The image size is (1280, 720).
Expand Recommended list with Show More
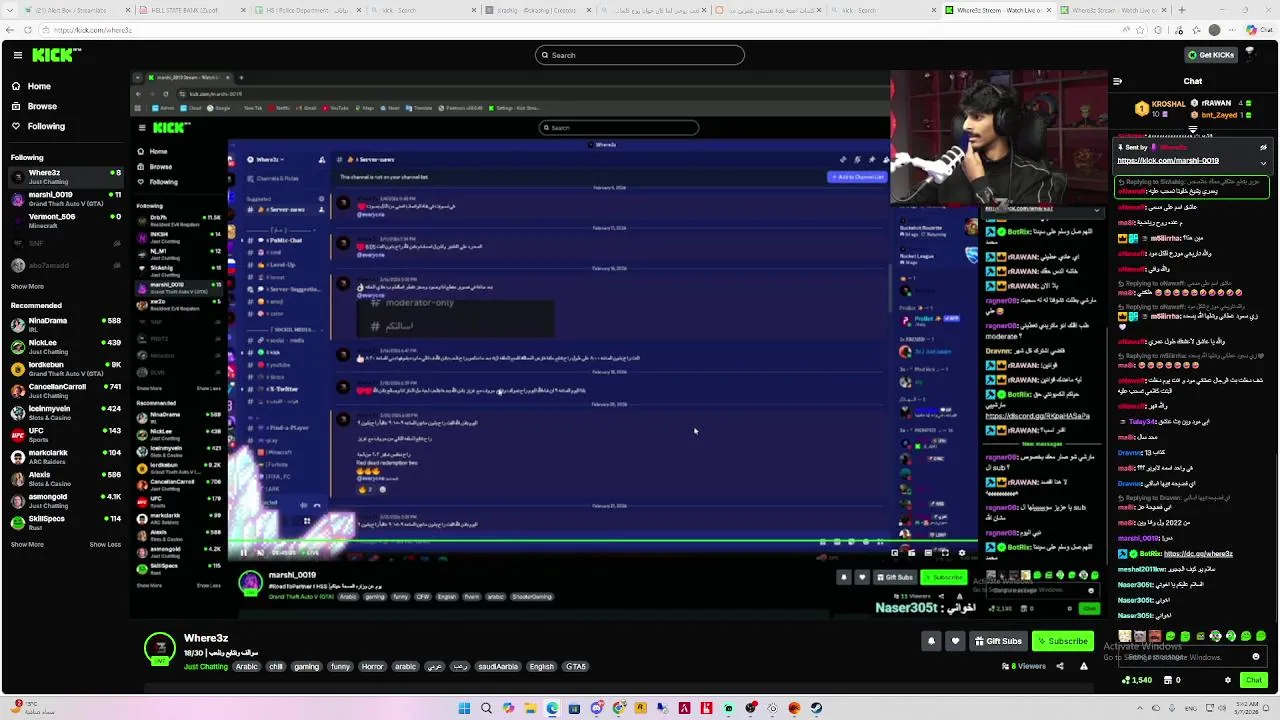pyautogui.click(x=27, y=544)
